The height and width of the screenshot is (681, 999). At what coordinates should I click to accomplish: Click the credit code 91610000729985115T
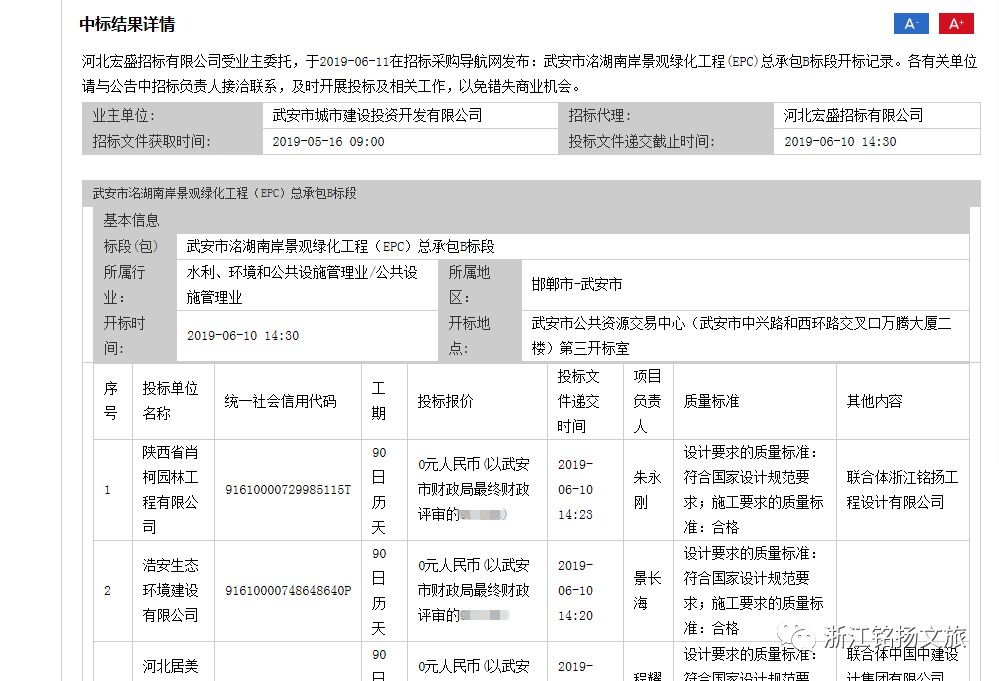[x=288, y=490]
